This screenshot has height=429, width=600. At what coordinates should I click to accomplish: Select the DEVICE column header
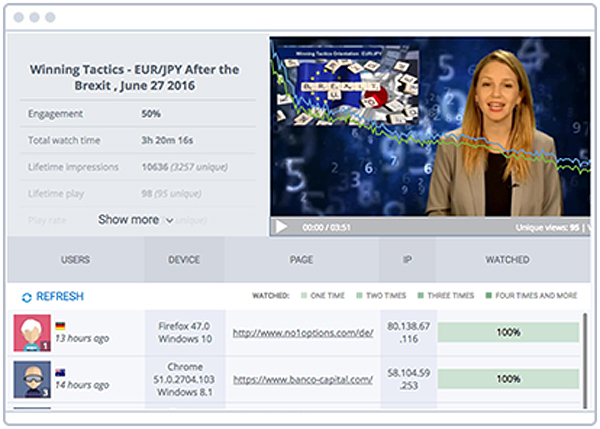coord(184,260)
